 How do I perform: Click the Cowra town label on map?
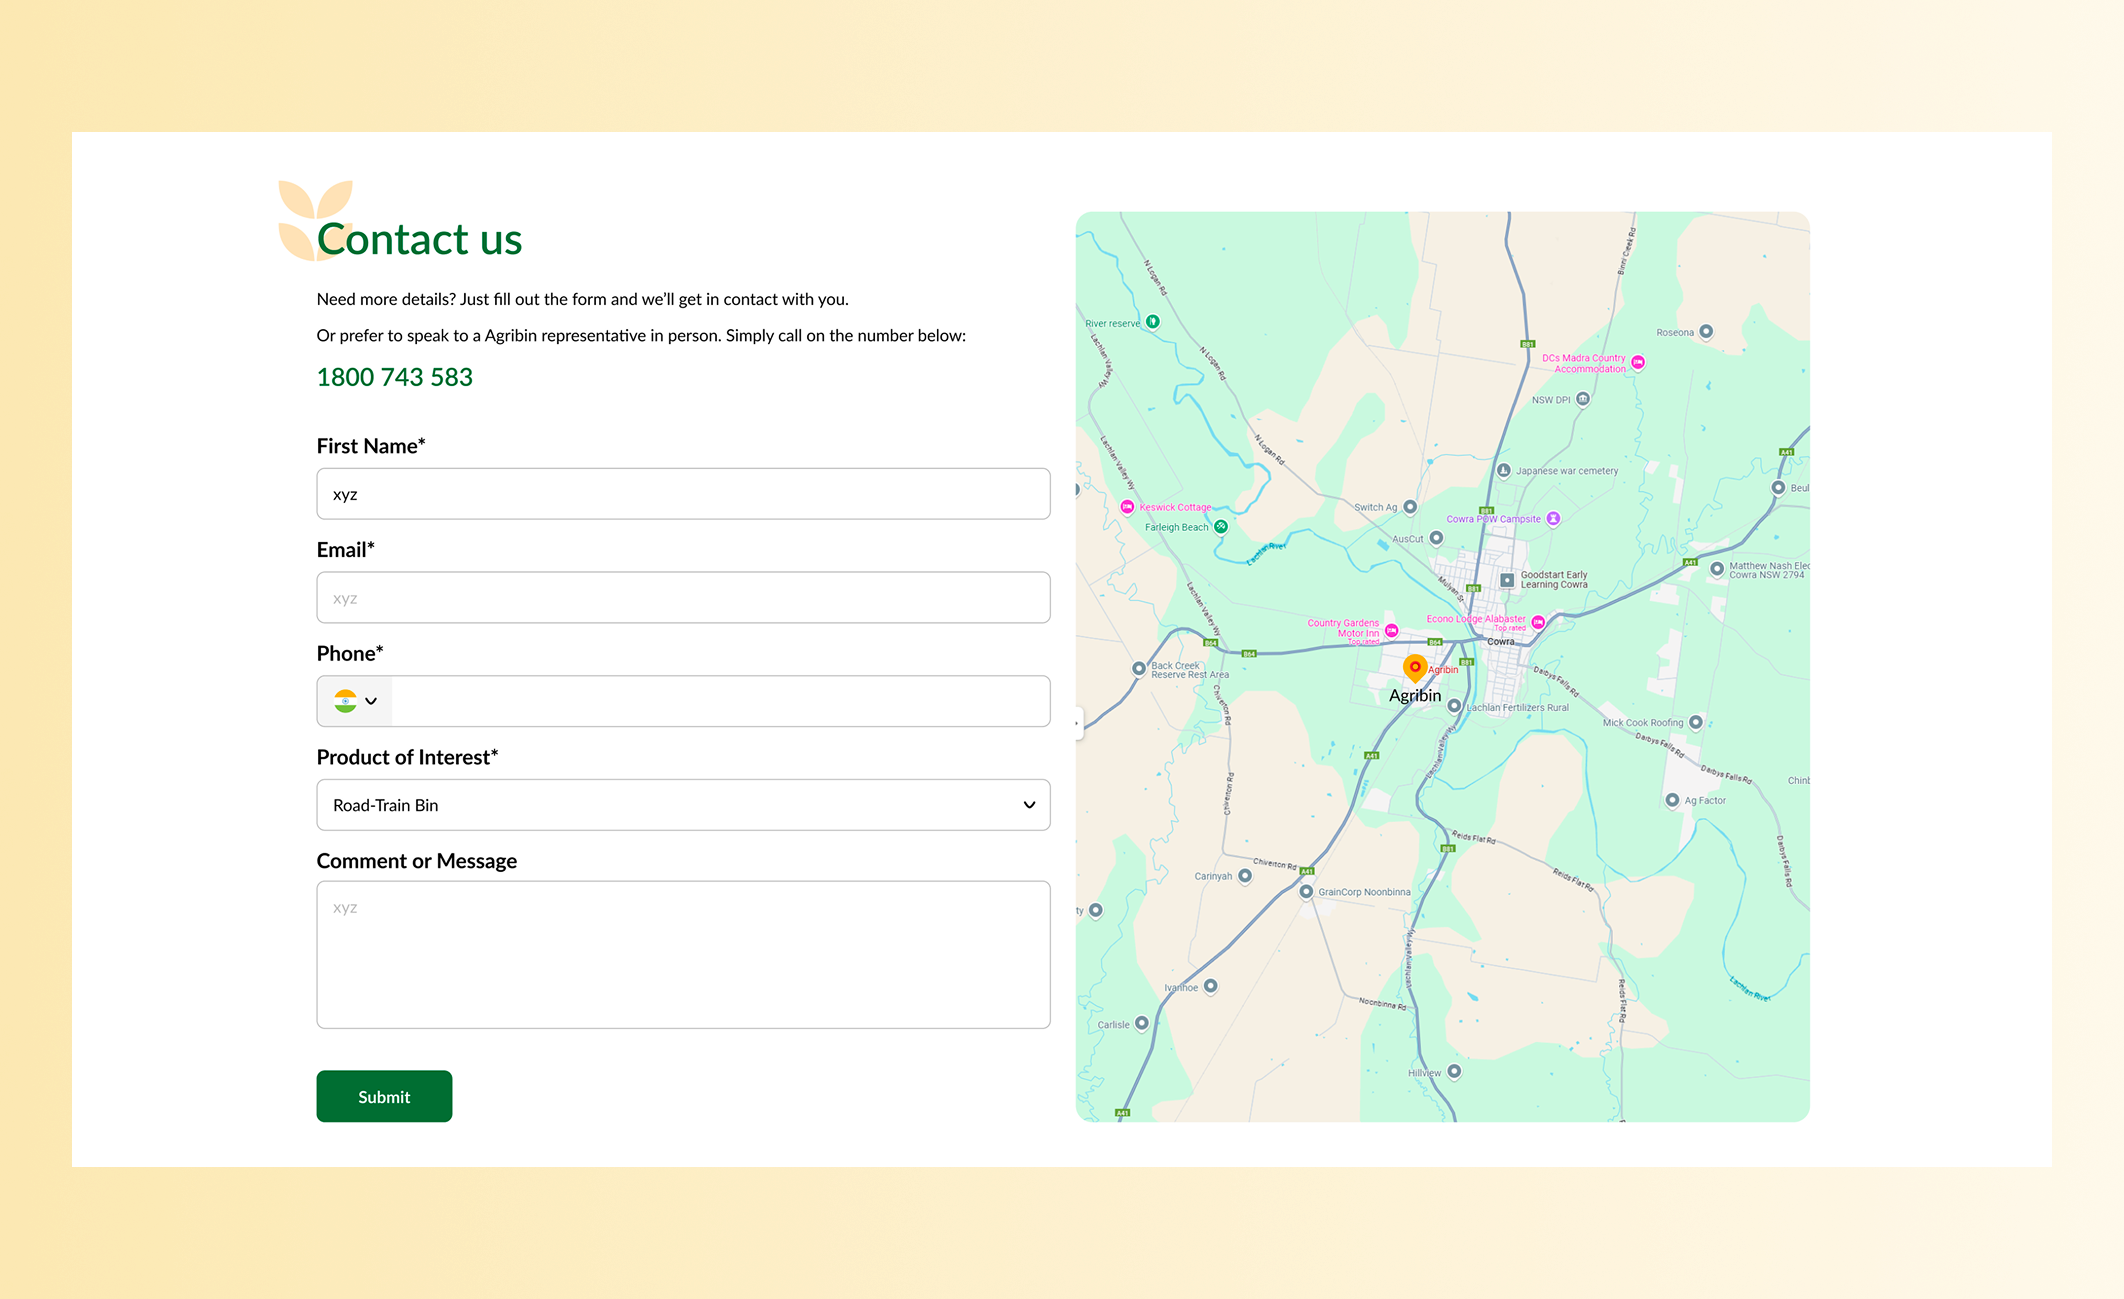click(1501, 641)
